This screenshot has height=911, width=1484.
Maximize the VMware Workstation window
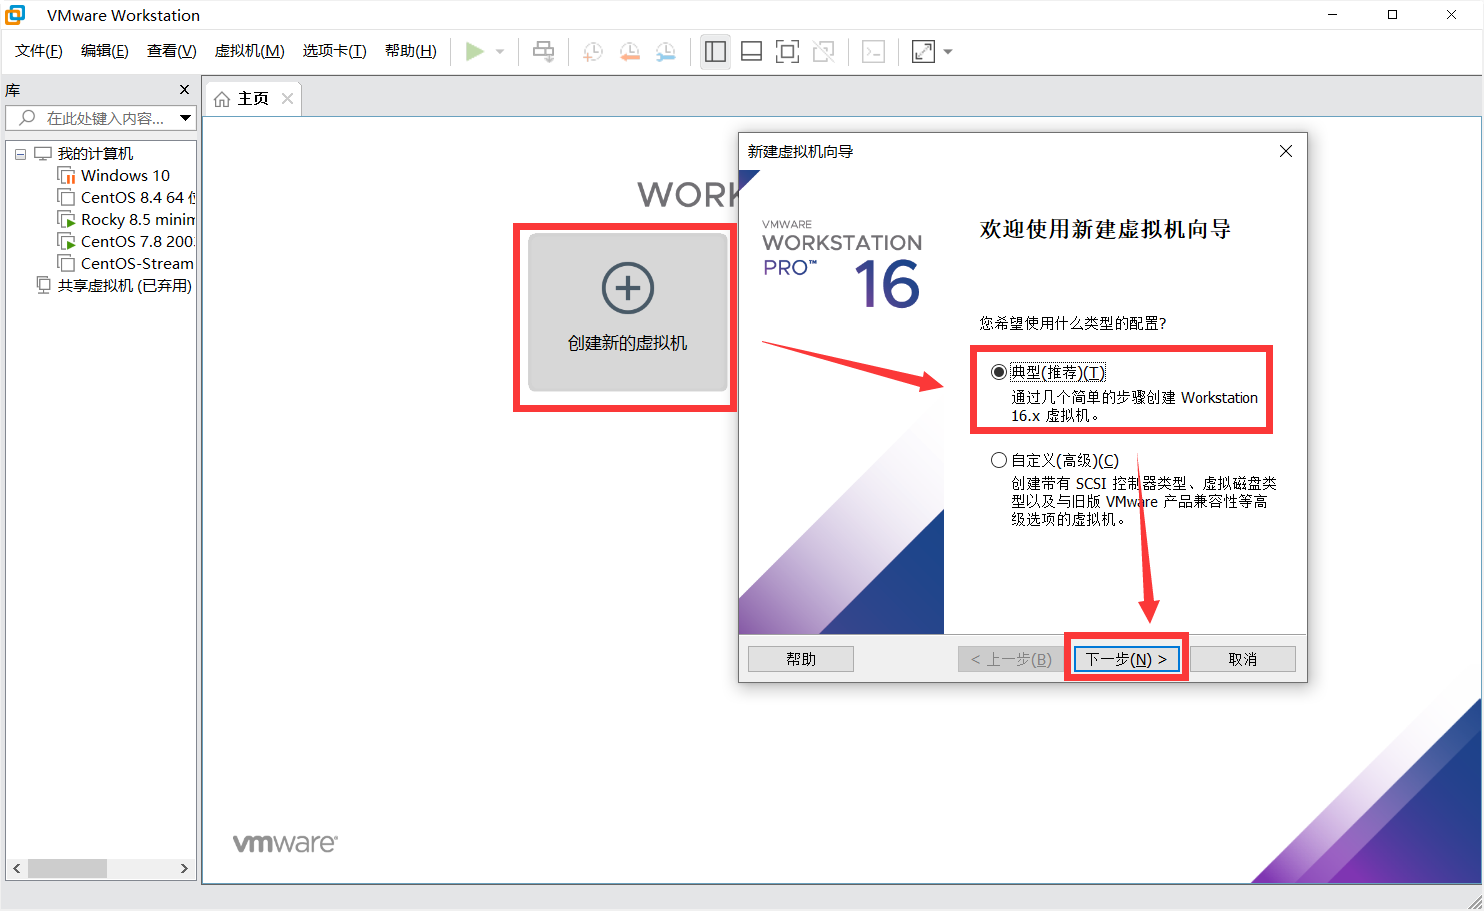pyautogui.click(x=1392, y=15)
